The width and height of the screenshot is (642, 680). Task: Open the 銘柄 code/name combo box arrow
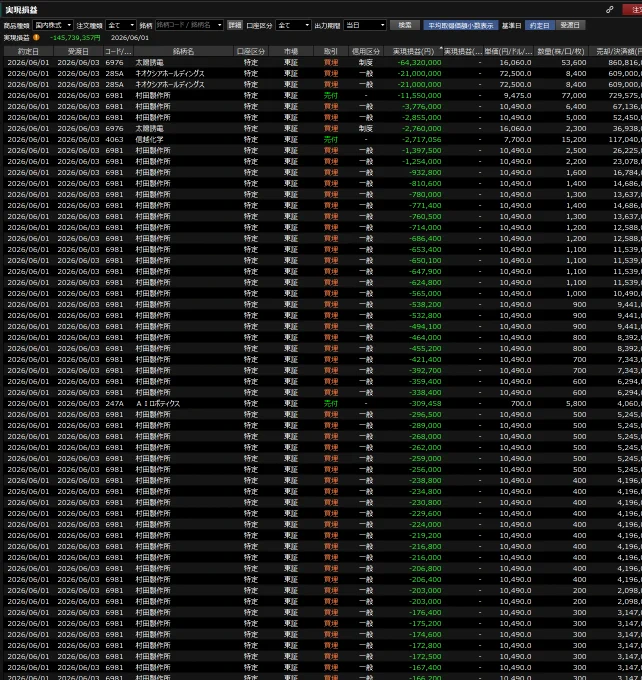[219, 25]
